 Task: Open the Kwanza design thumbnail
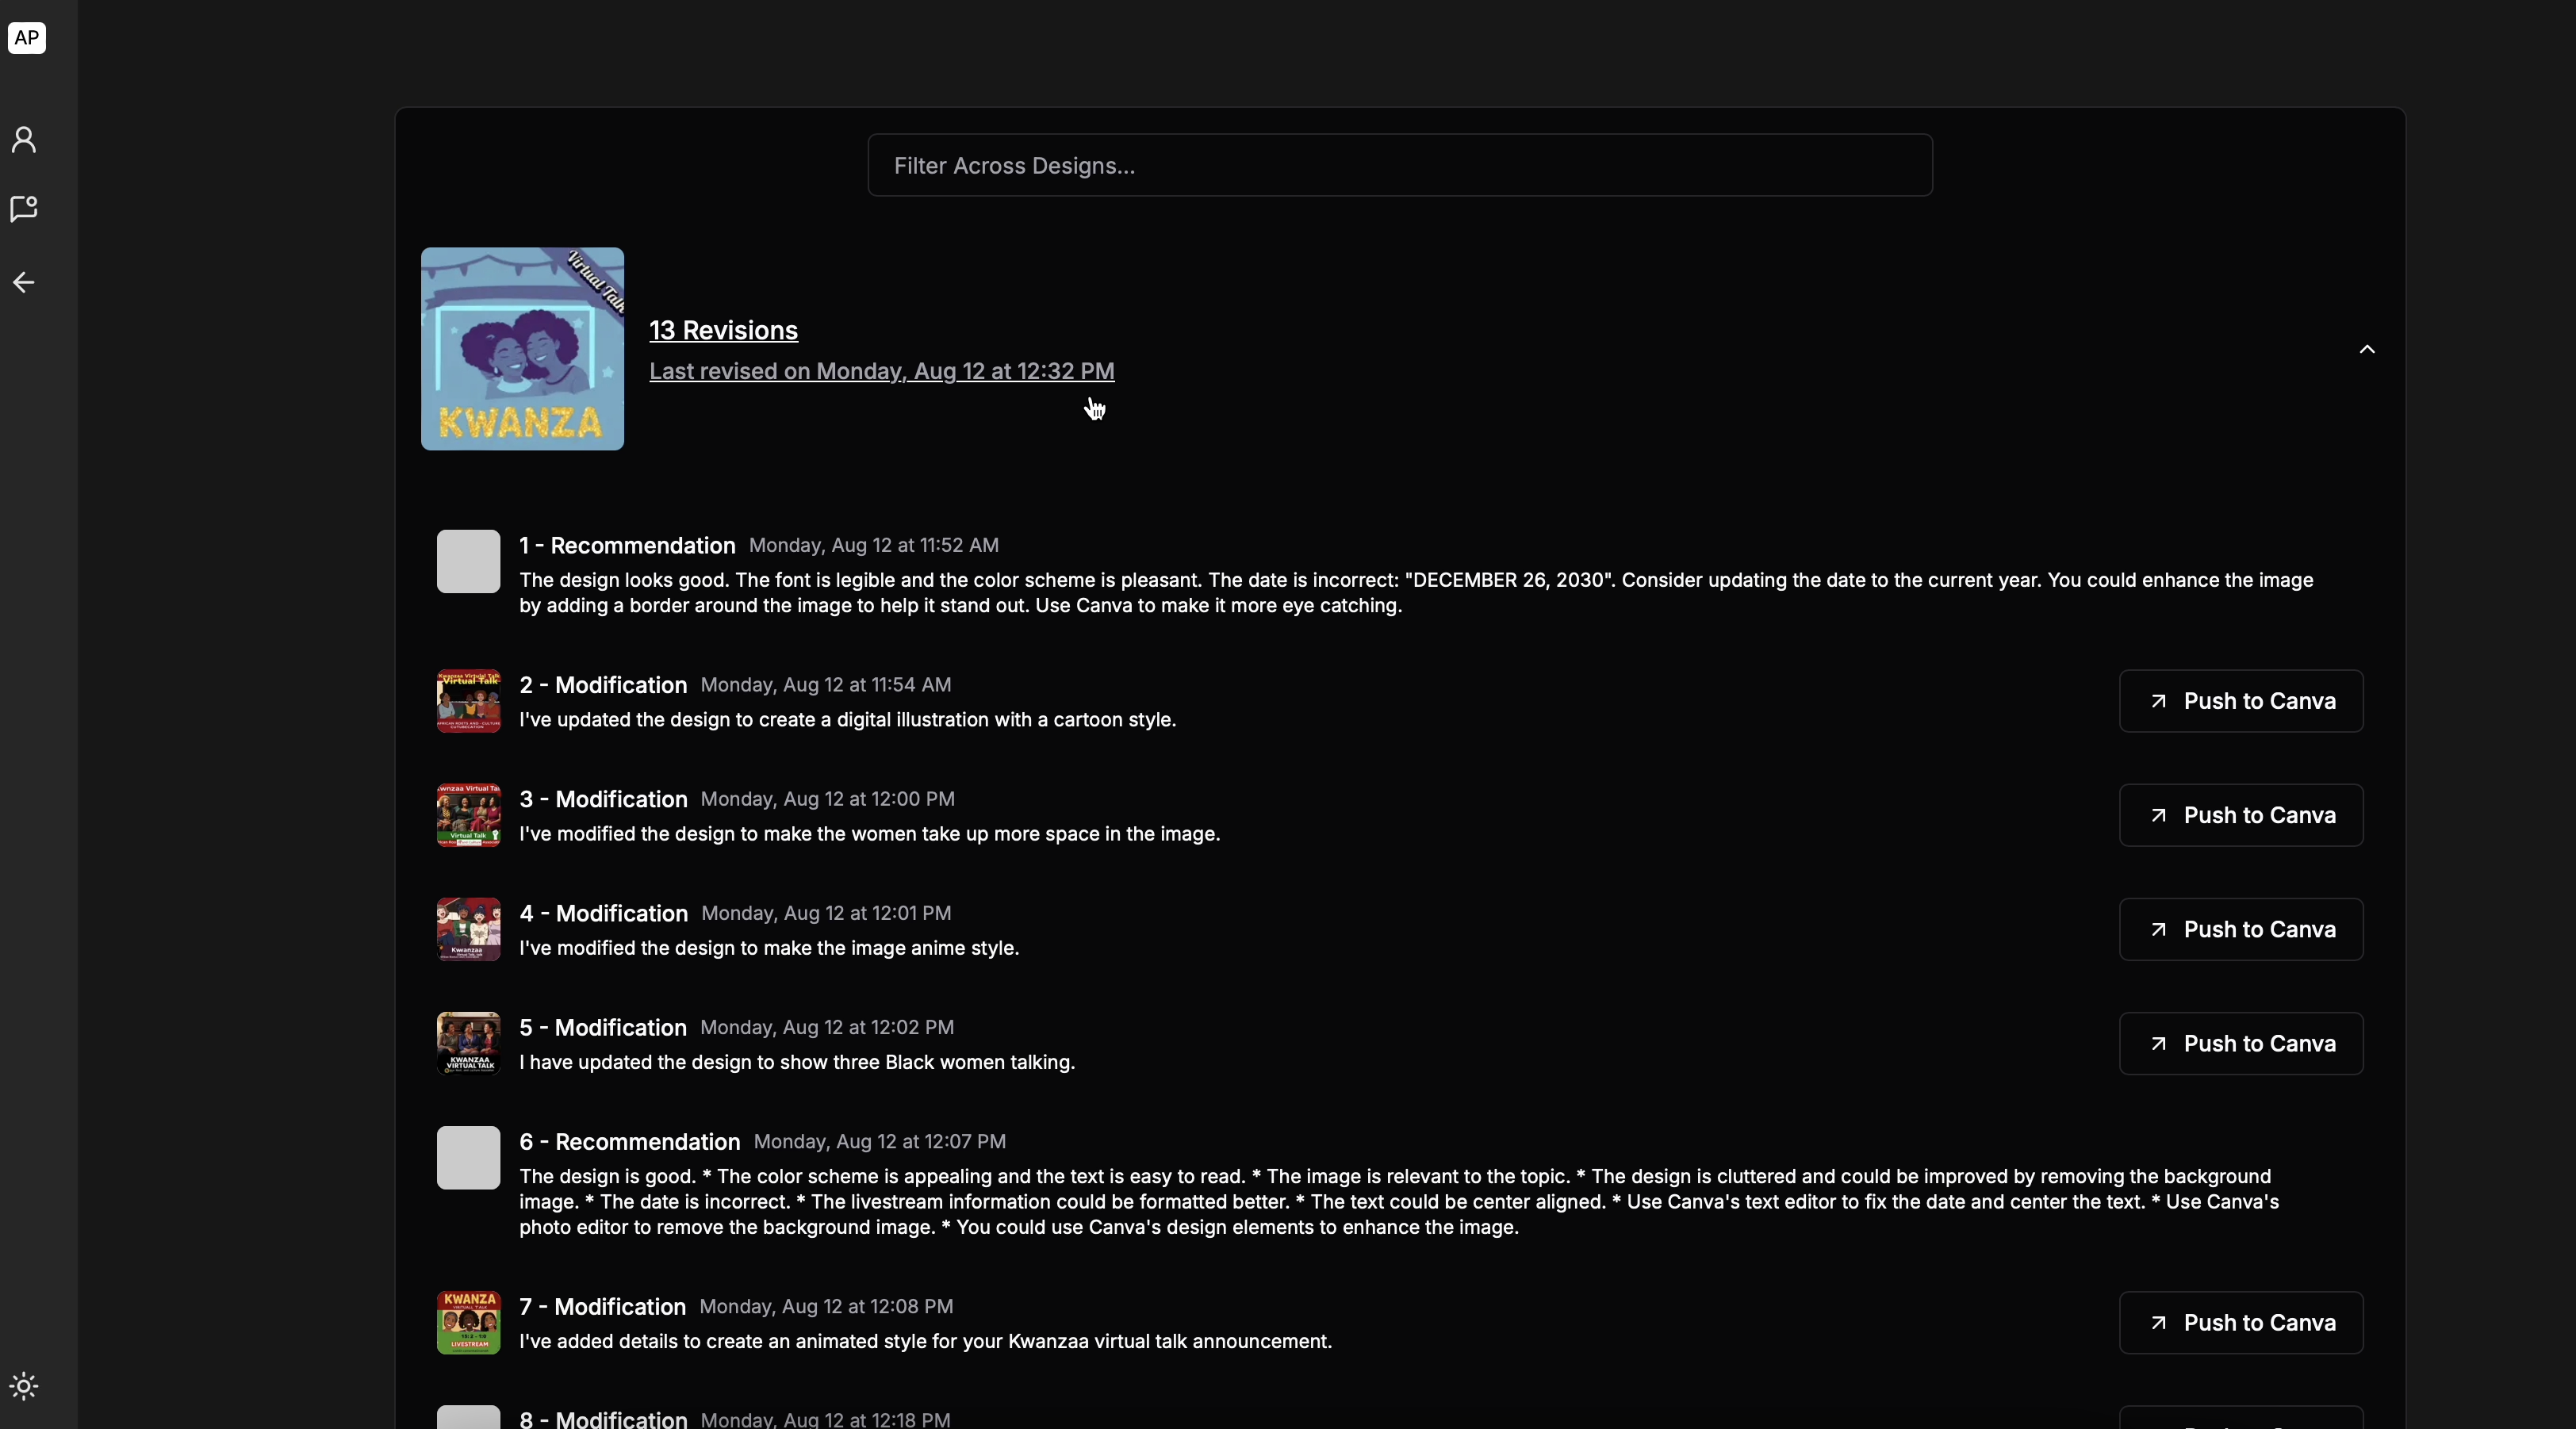(522, 349)
